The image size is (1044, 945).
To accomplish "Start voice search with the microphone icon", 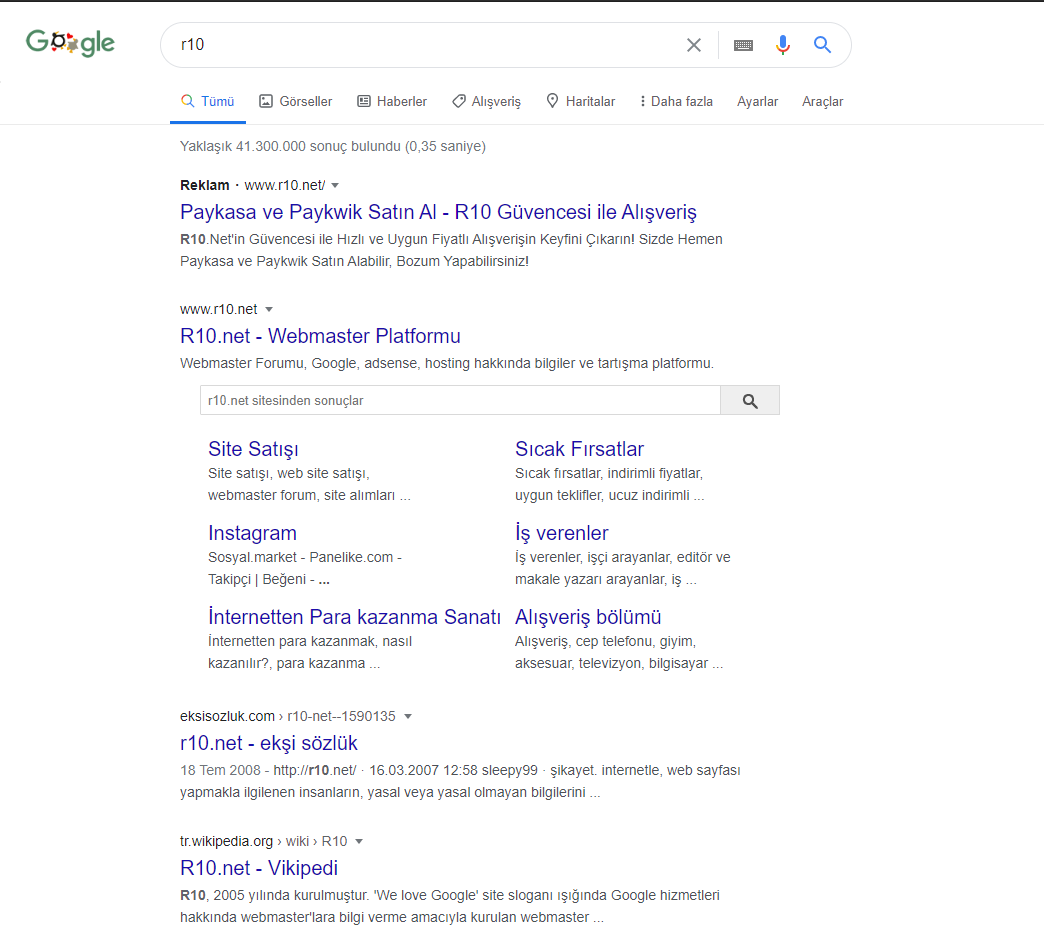I will (783, 45).
